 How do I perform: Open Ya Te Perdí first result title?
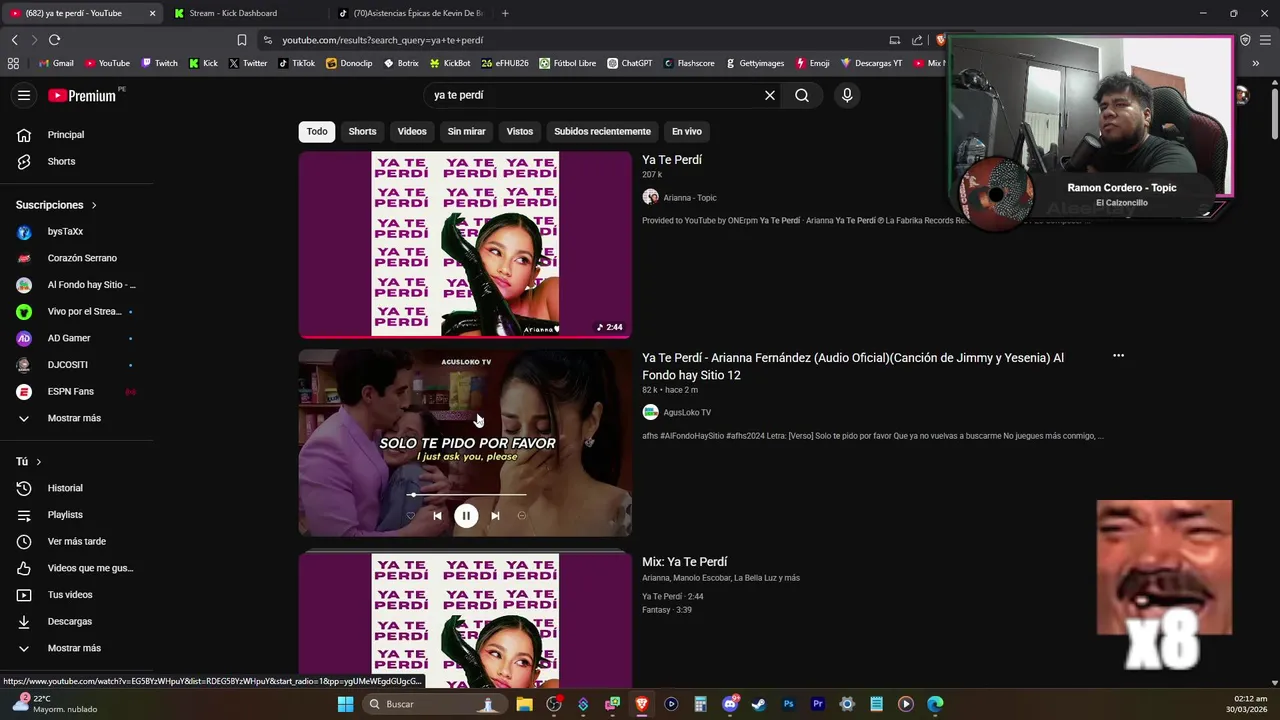click(x=672, y=160)
